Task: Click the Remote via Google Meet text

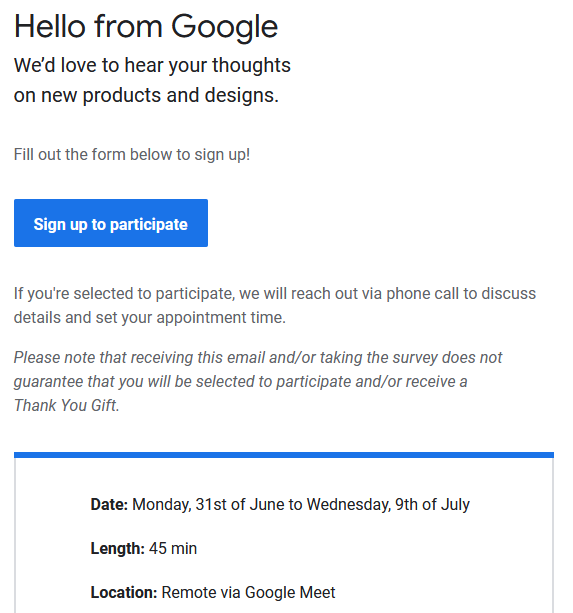Action: [249, 593]
